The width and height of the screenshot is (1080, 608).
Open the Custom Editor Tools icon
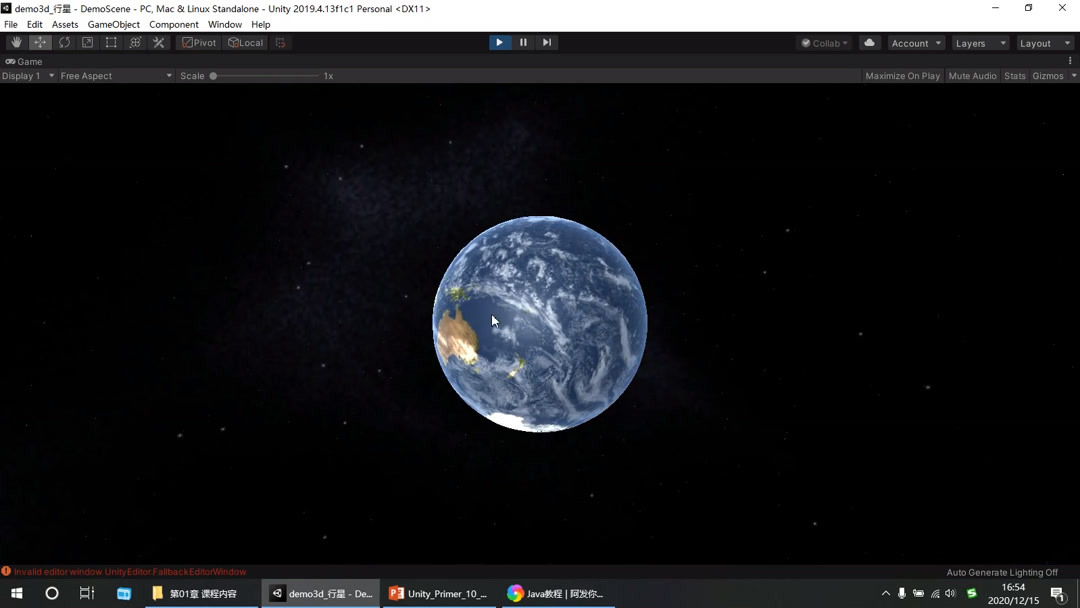tap(158, 42)
